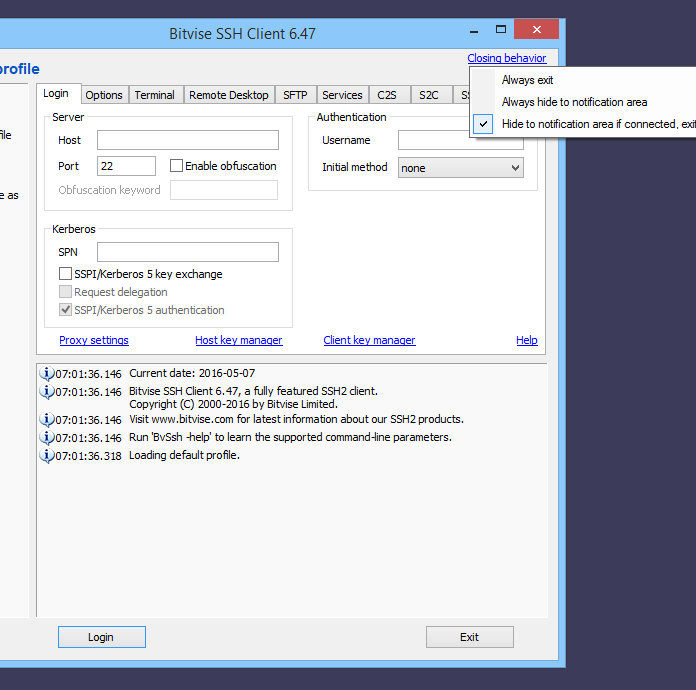Screen dimensions: 696x690
Task: Select the Remote Desktop tab
Action: (229, 95)
